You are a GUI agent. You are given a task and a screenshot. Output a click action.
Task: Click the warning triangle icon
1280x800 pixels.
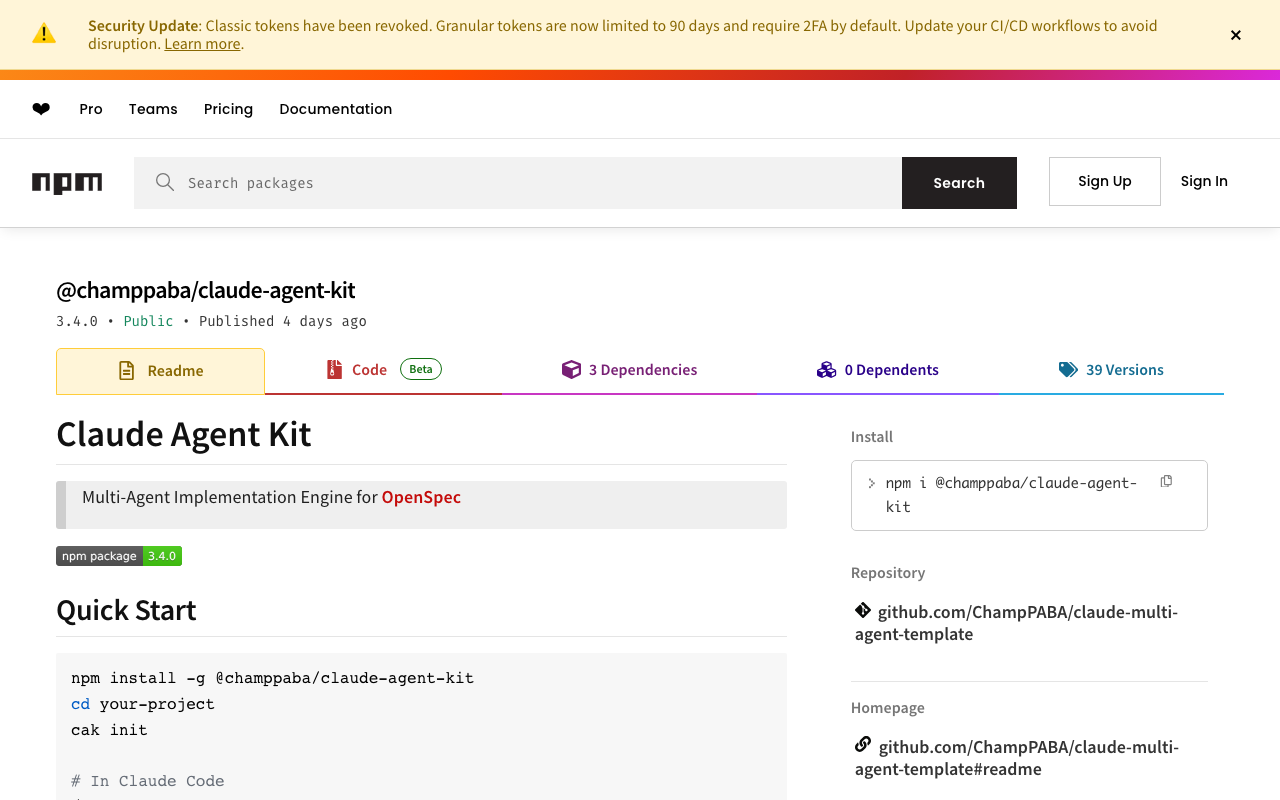point(44,34)
